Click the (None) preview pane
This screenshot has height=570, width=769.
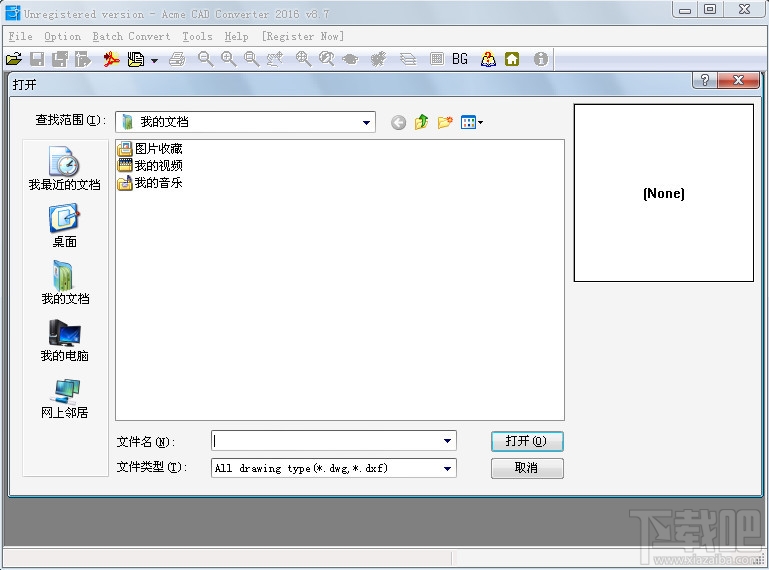coord(664,193)
